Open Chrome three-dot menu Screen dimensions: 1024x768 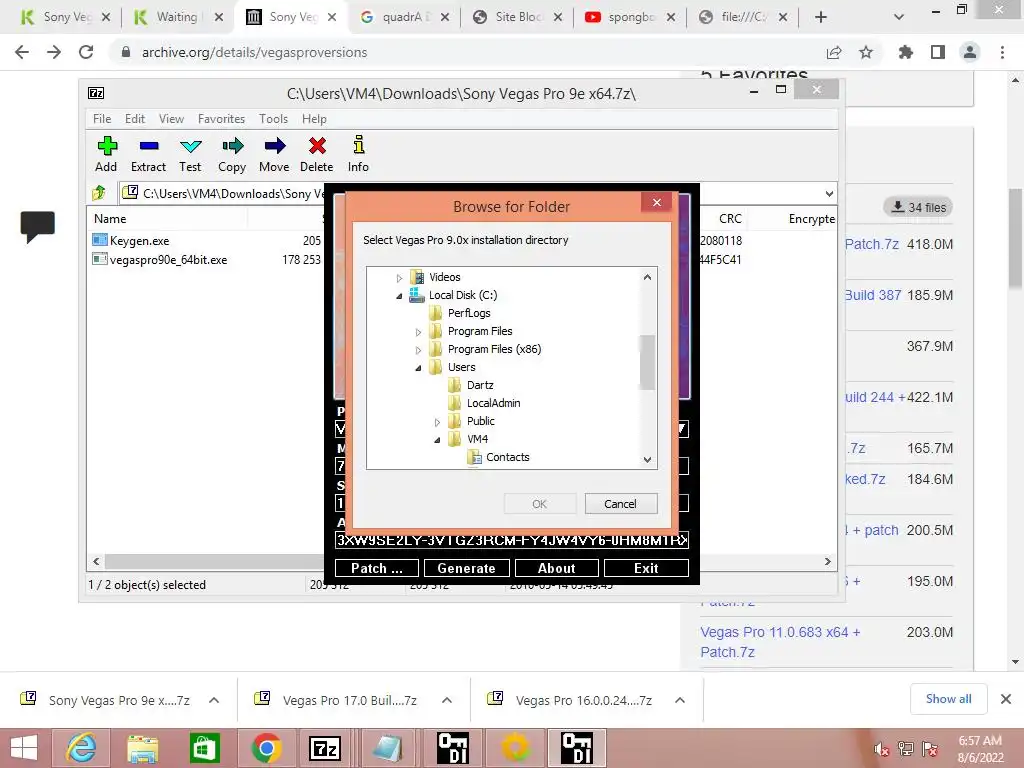pyautogui.click(x=1002, y=52)
